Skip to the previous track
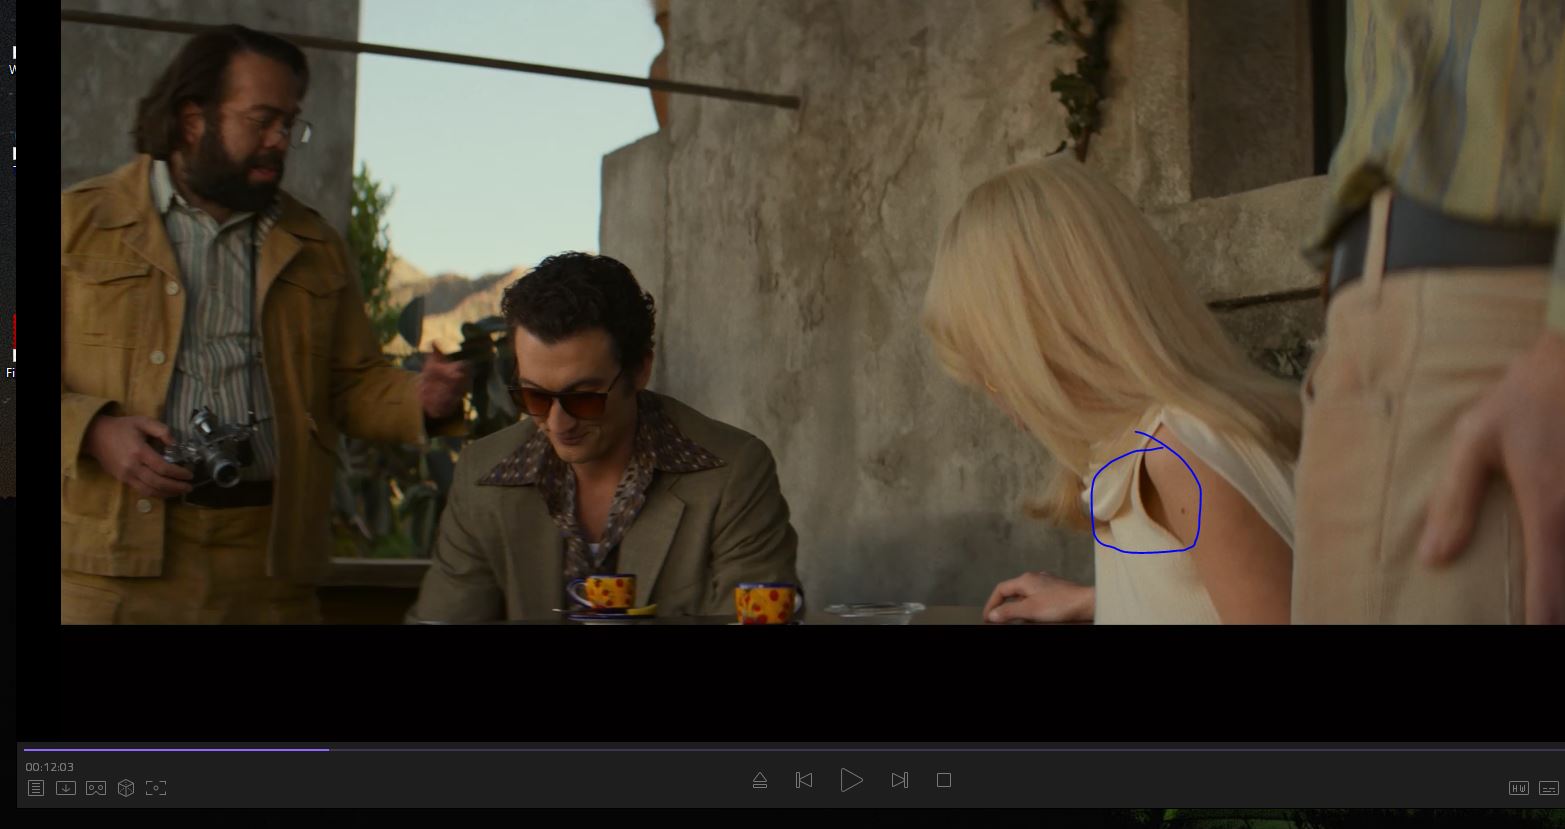Viewport: 1565px width, 829px height. (x=804, y=780)
